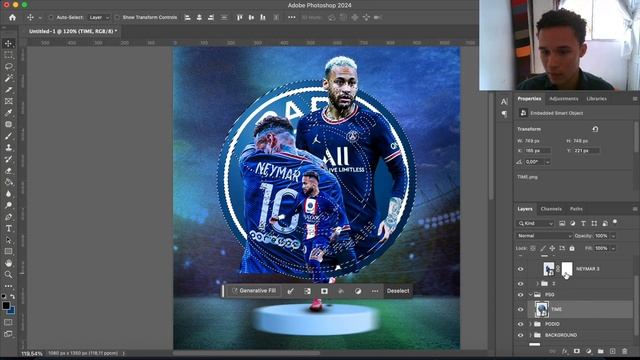The width and height of the screenshot is (640, 360).
Task: Click the X position input field
Action: [x=538, y=151]
